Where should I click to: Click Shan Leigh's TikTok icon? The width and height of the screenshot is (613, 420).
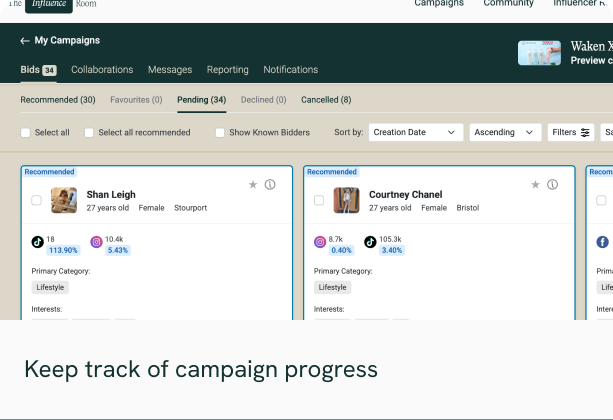[x=37, y=241]
